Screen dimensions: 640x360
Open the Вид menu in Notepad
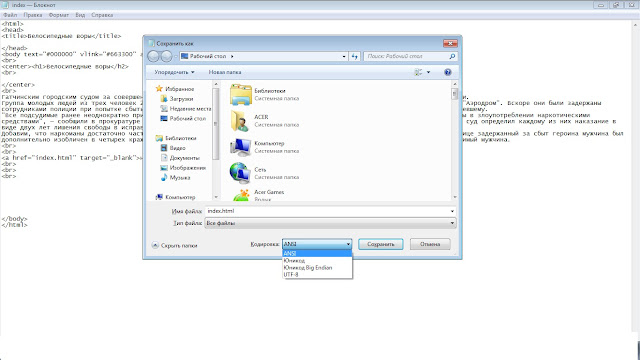point(80,15)
